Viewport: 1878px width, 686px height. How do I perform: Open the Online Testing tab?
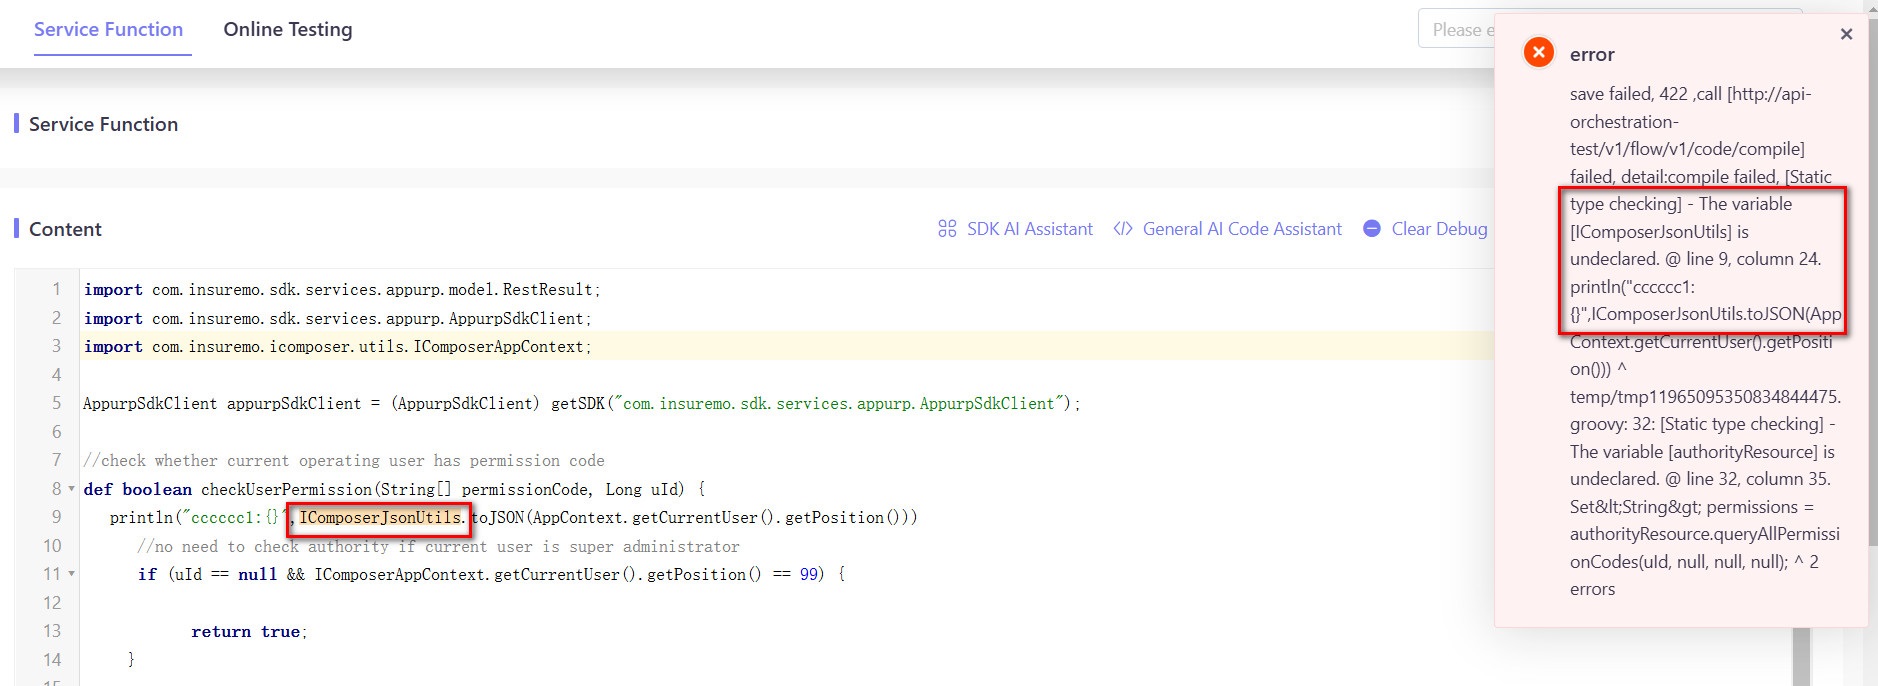point(288,30)
